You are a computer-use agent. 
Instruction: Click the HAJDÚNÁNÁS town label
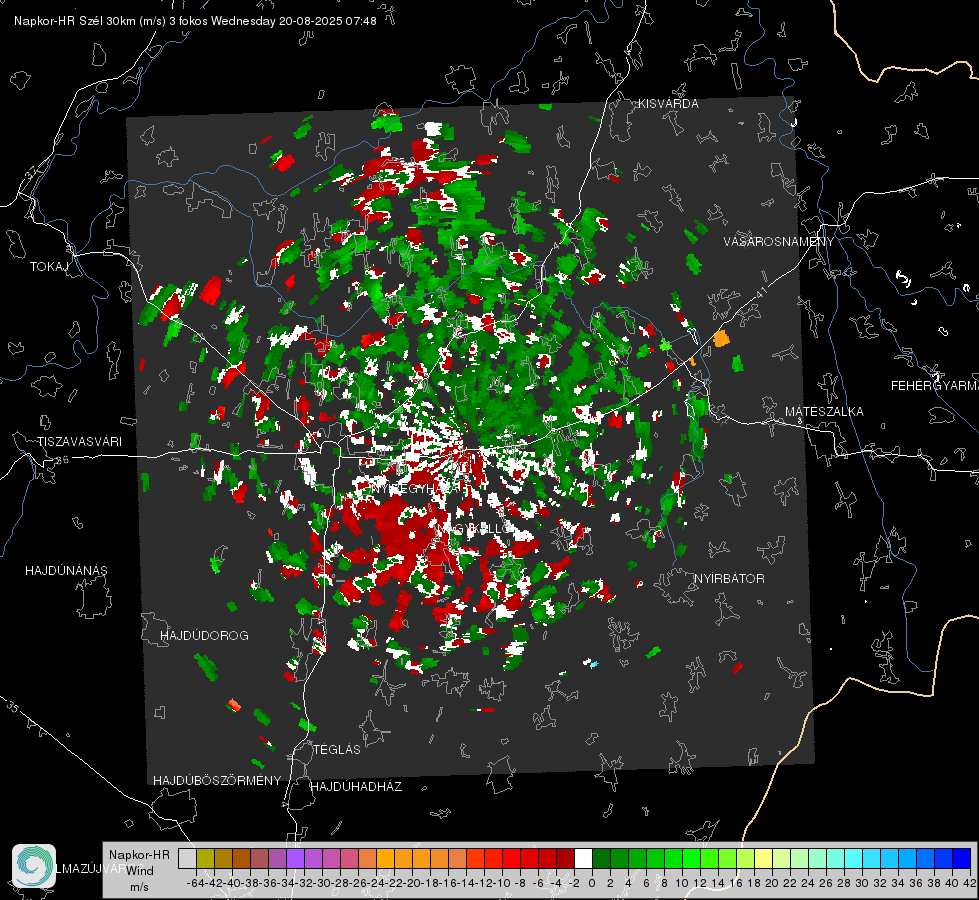point(66,571)
